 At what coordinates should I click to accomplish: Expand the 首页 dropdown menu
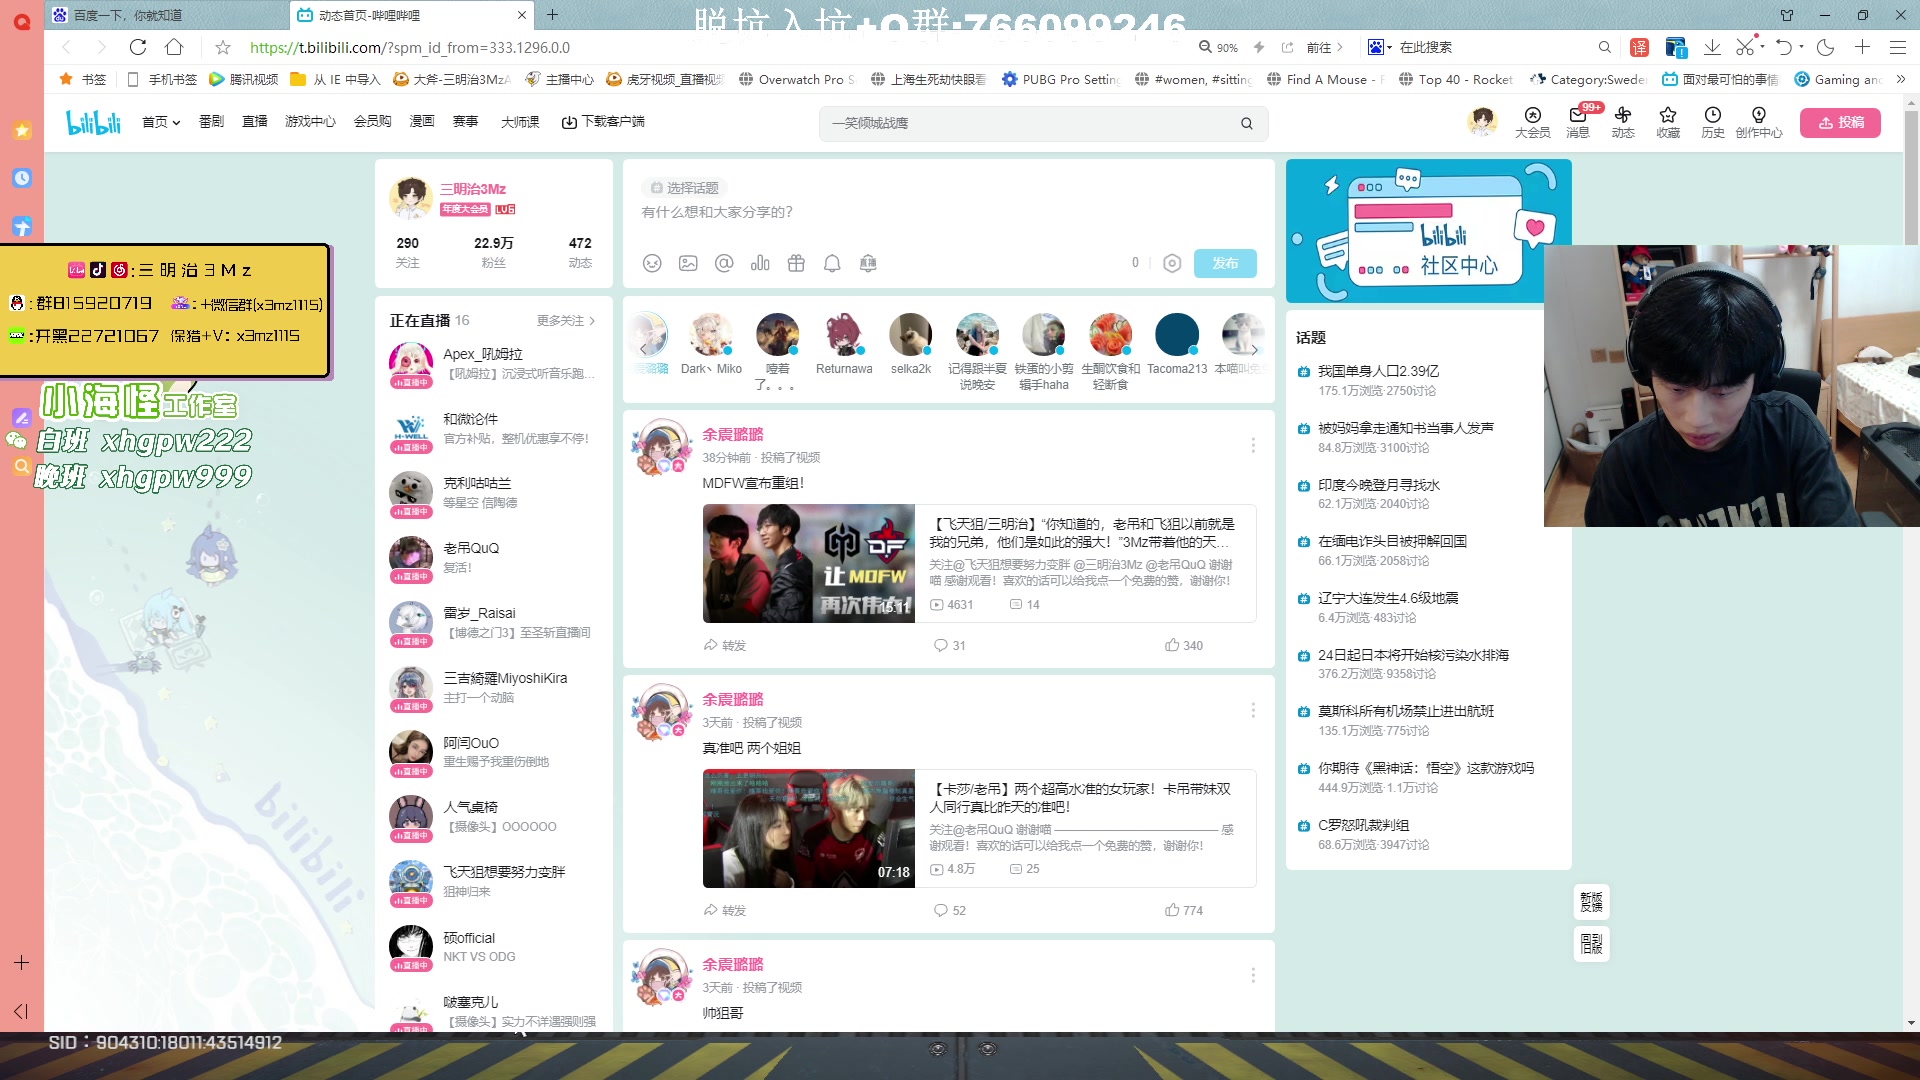161,122
